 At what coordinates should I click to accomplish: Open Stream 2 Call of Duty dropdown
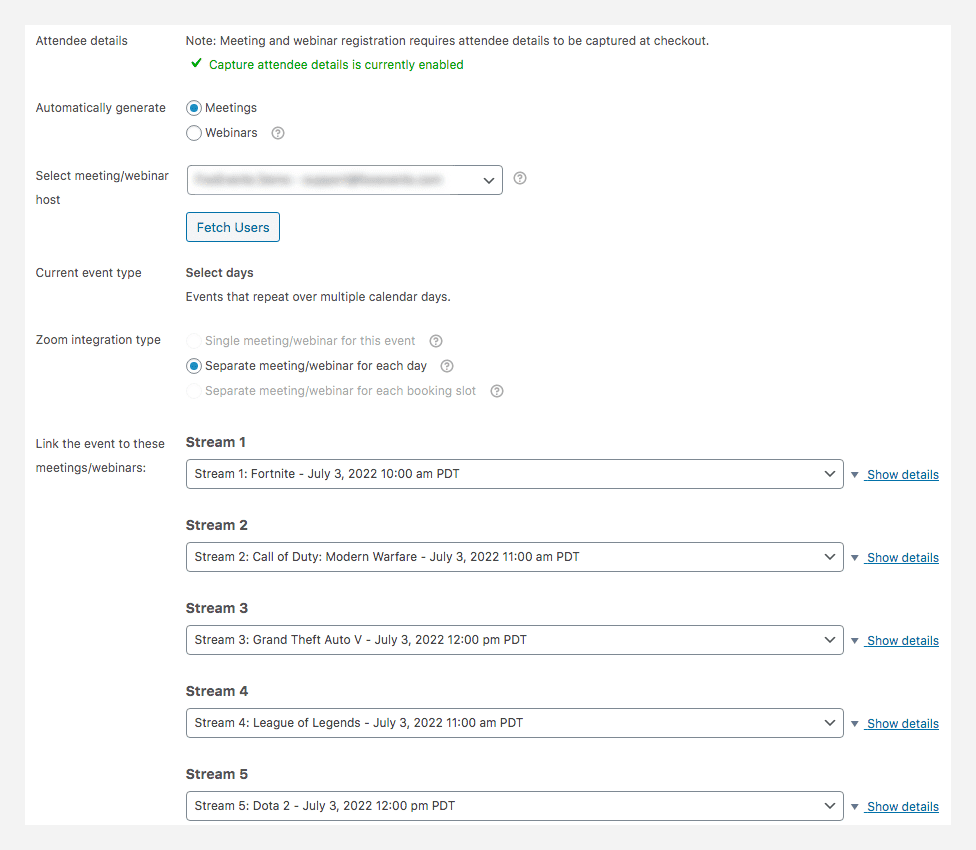pos(514,557)
